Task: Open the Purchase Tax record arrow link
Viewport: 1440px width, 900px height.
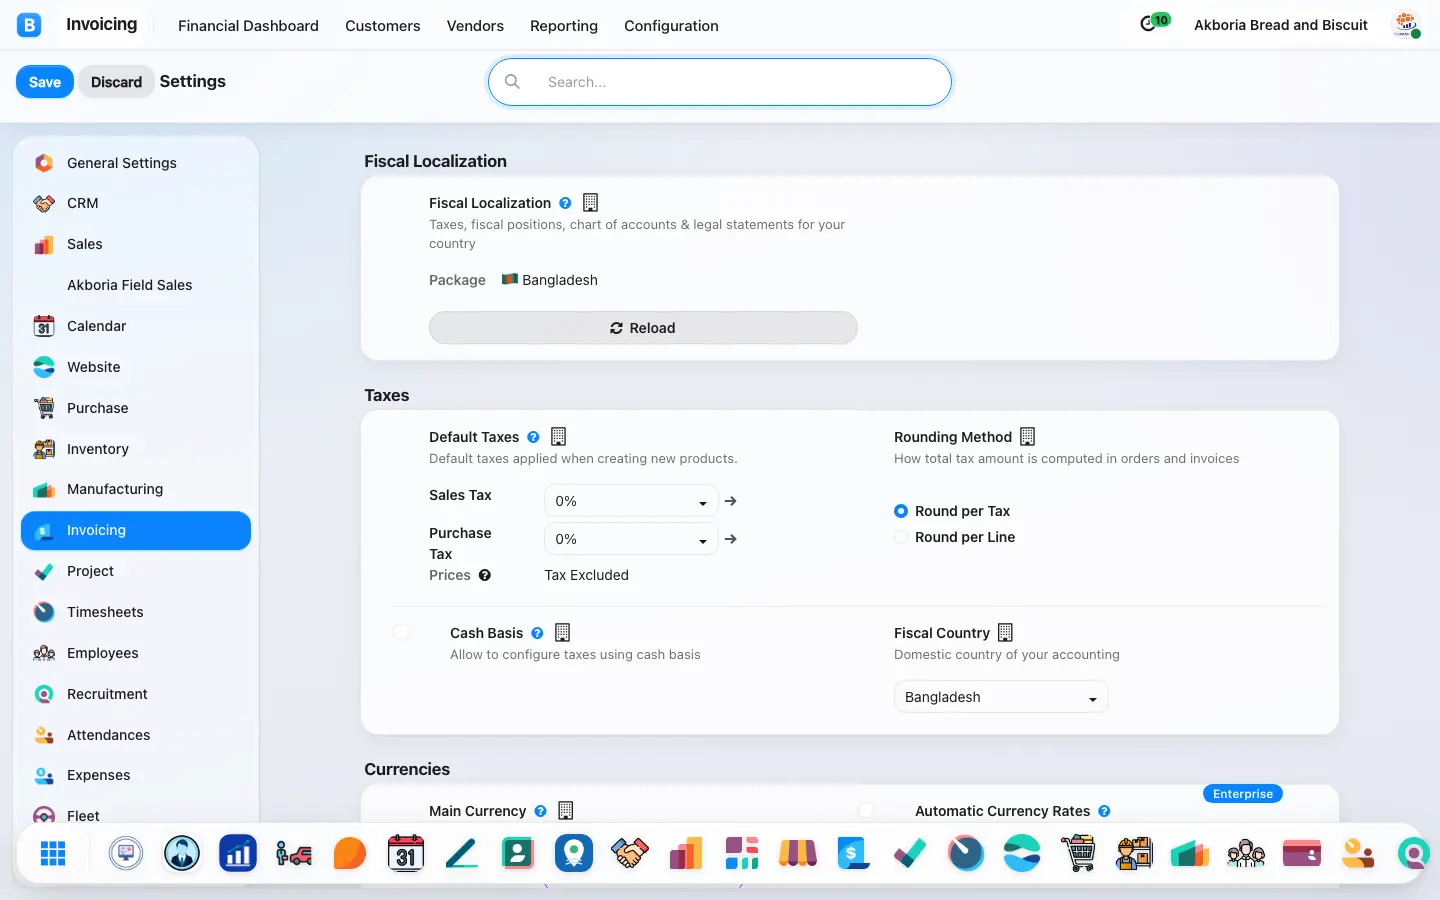Action: click(x=731, y=539)
